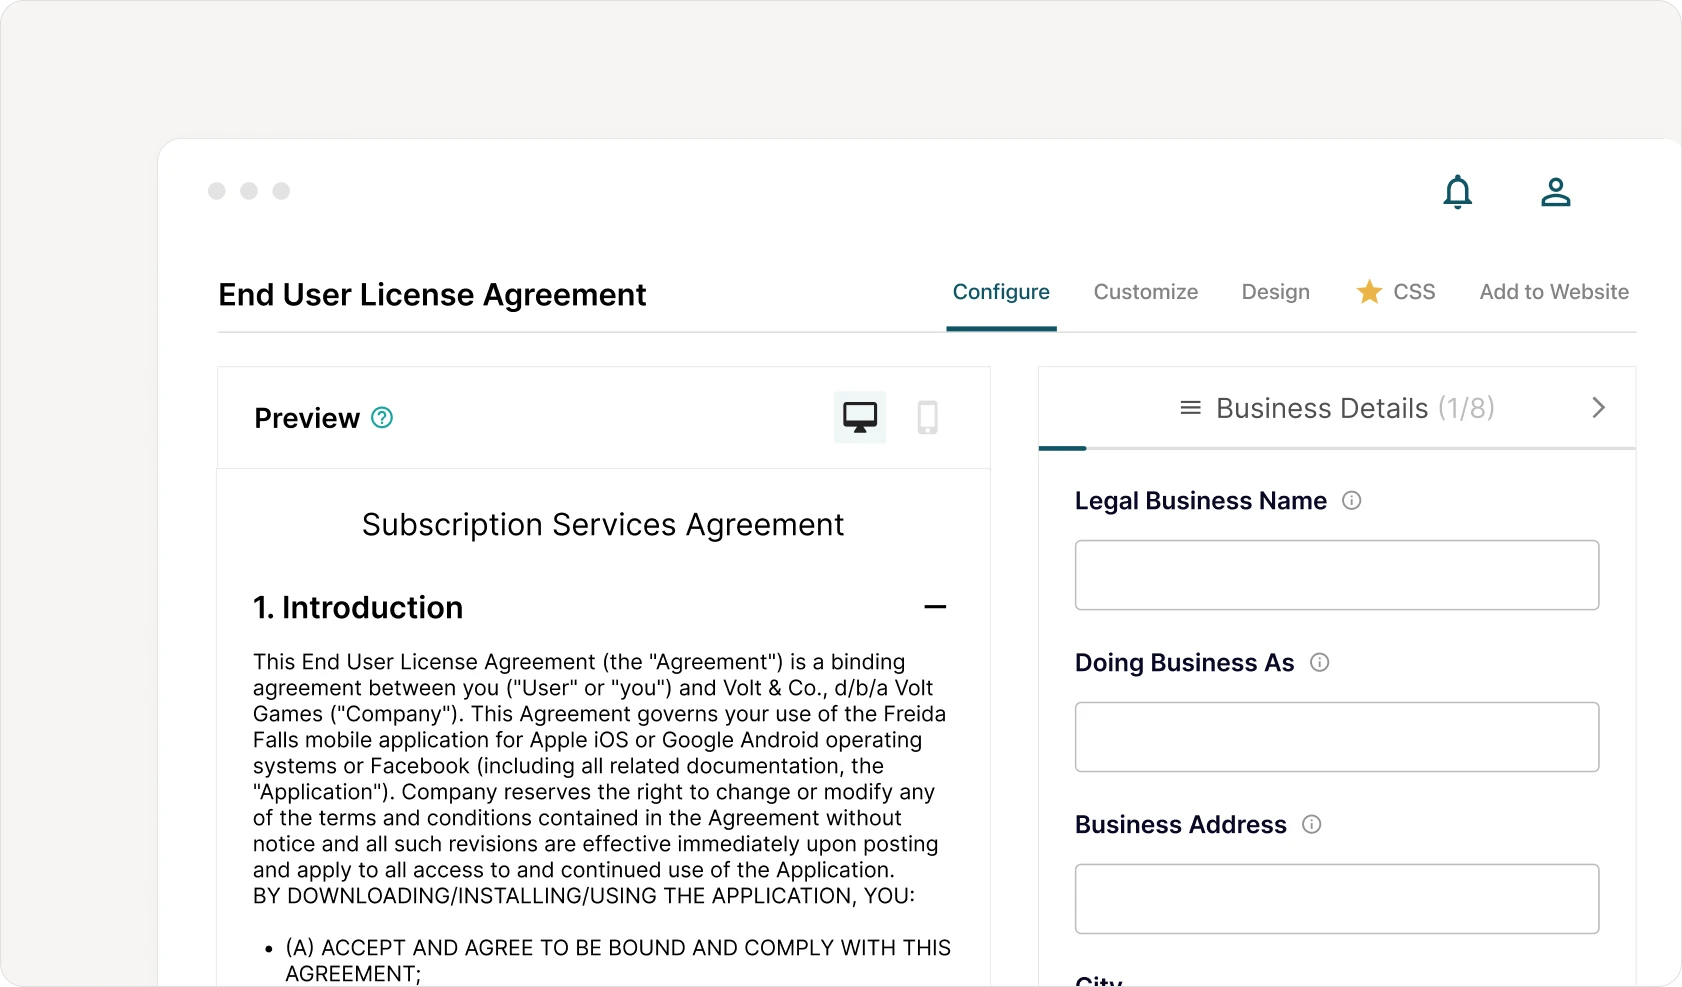The width and height of the screenshot is (1682, 987).
Task: Show info for Doing Business As
Action: point(1320,663)
